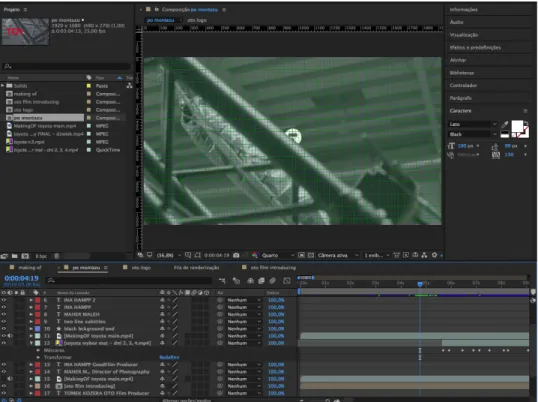The height and width of the screenshot is (402, 538).
Task: Click the current time indicator on ruler
Action: point(420,284)
